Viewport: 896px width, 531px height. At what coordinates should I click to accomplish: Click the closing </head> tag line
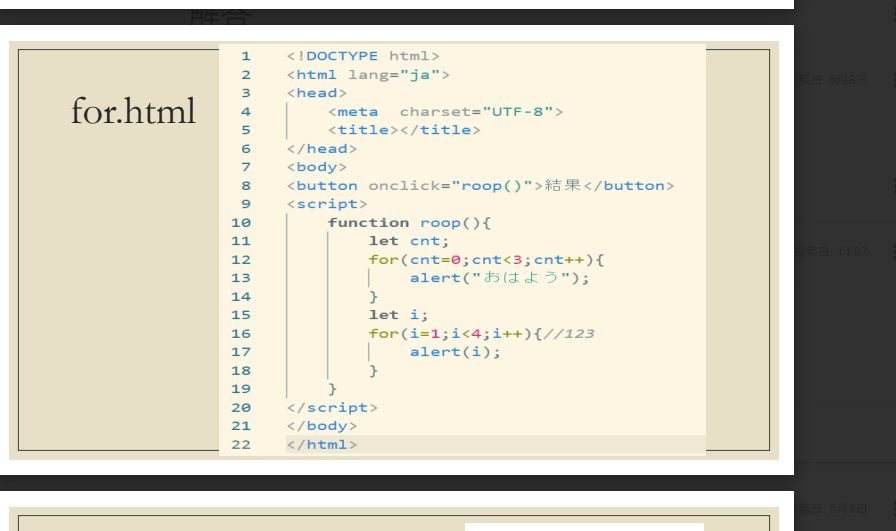[322, 149]
